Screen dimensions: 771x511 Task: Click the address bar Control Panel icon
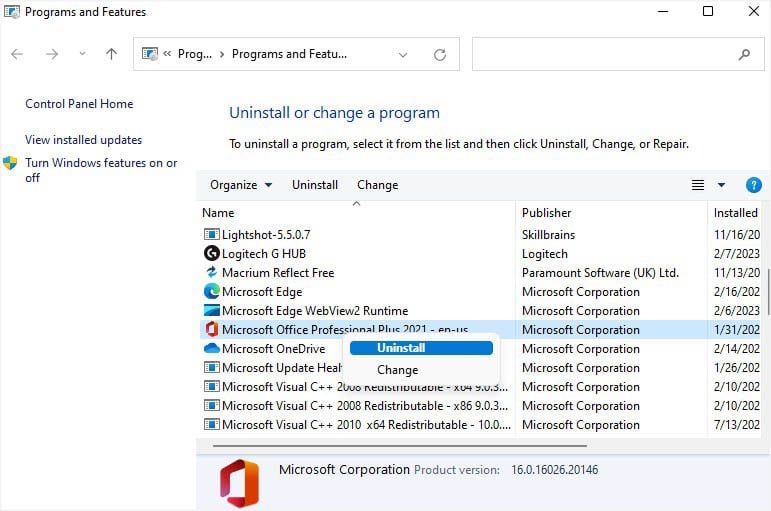(x=149, y=54)
